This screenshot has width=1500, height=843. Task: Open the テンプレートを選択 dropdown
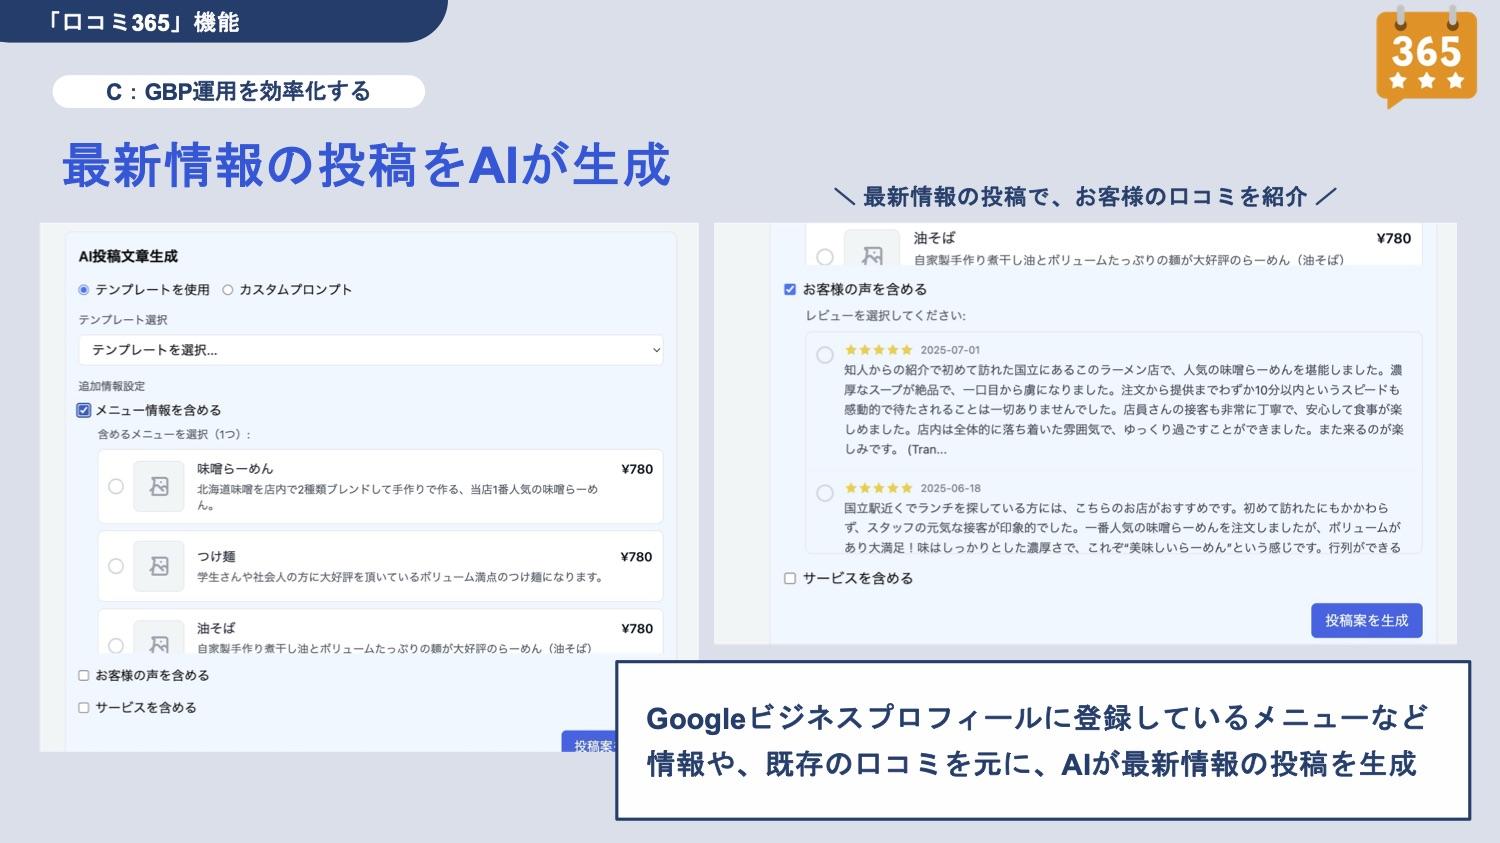pyautogui.click(x=370, y=350)
